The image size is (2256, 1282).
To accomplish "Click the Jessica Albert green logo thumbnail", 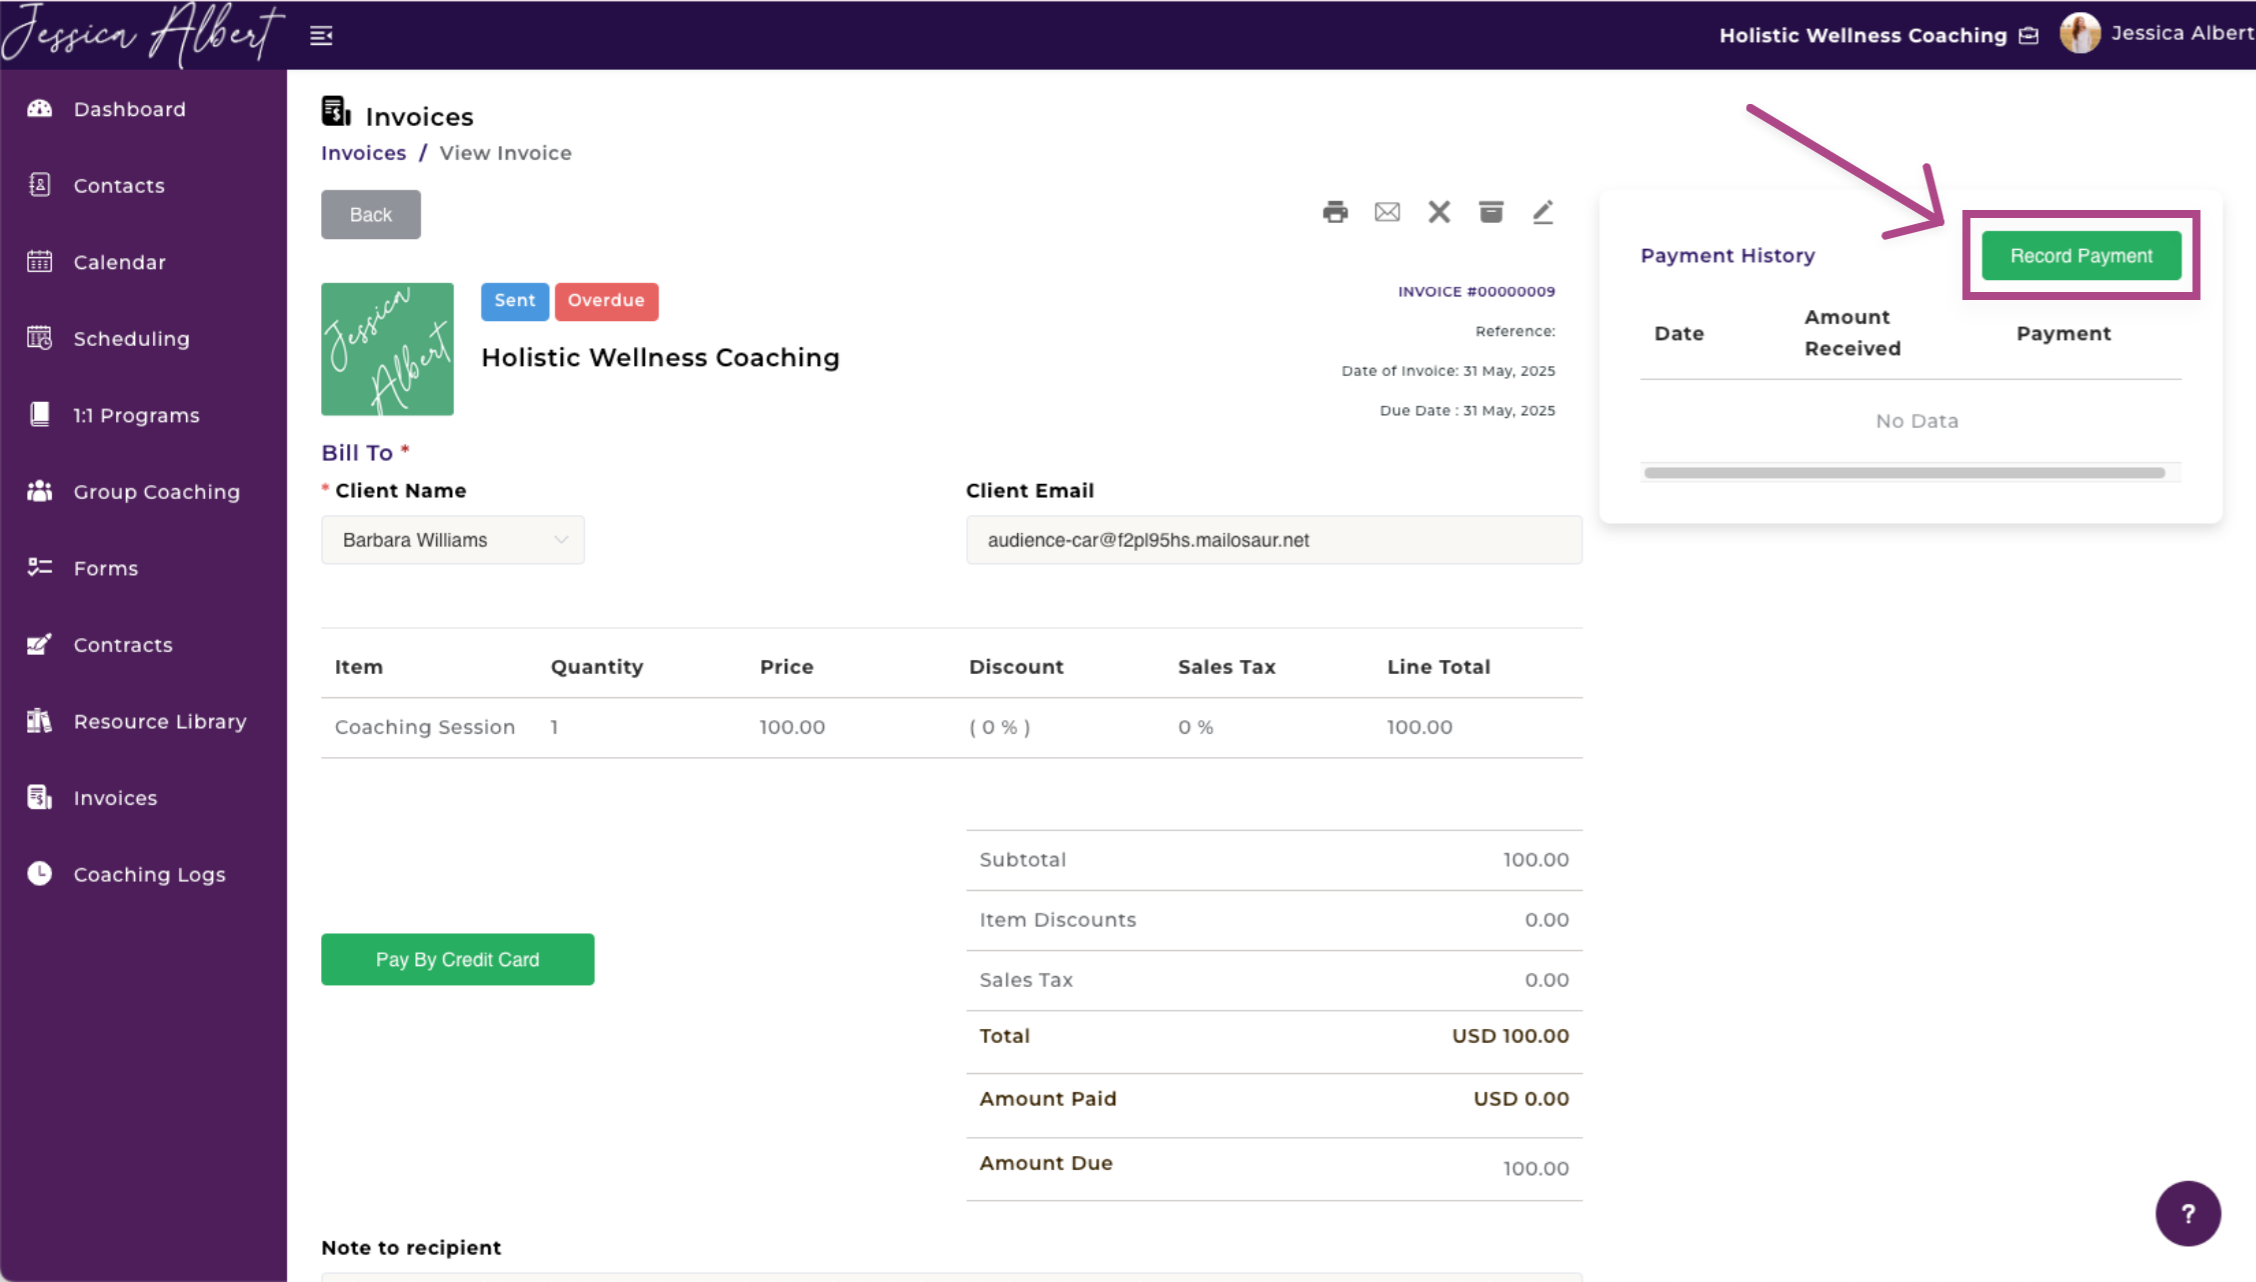I will click(387, 349).
